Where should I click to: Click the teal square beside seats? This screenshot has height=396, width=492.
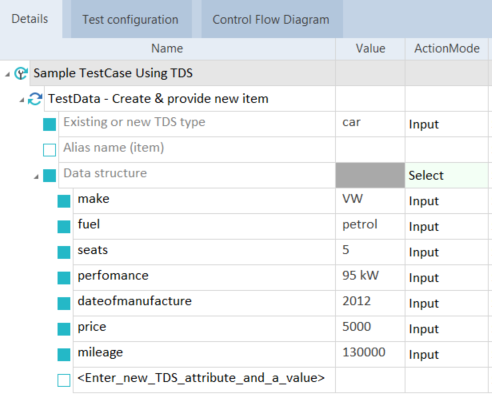(64, 252)
